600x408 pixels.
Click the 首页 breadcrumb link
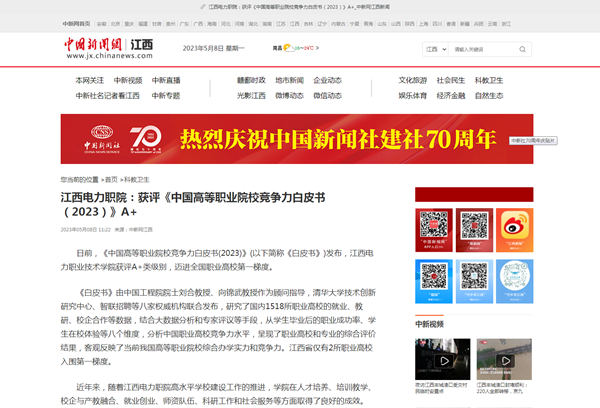[x=111, y=180]
